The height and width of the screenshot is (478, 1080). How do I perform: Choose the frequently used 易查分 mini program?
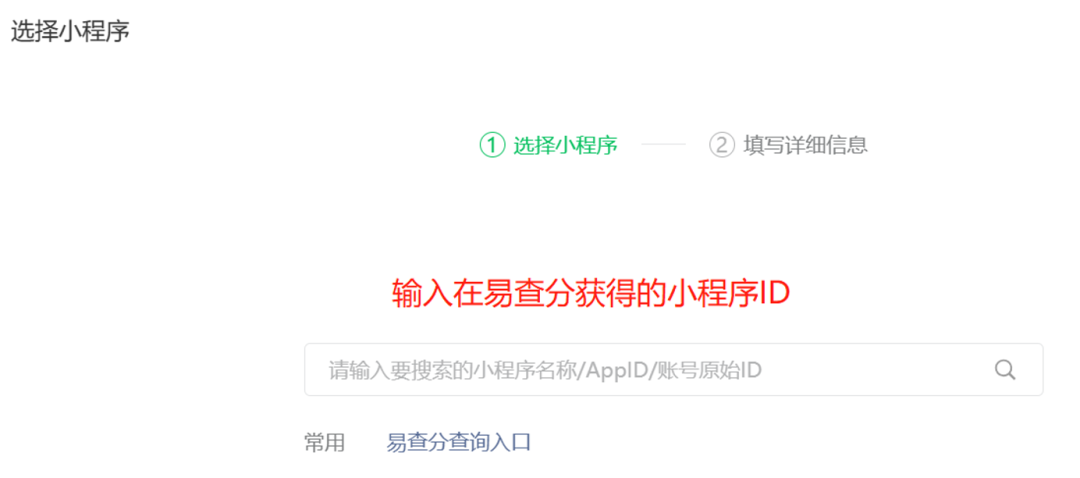(x=459, y=442)
